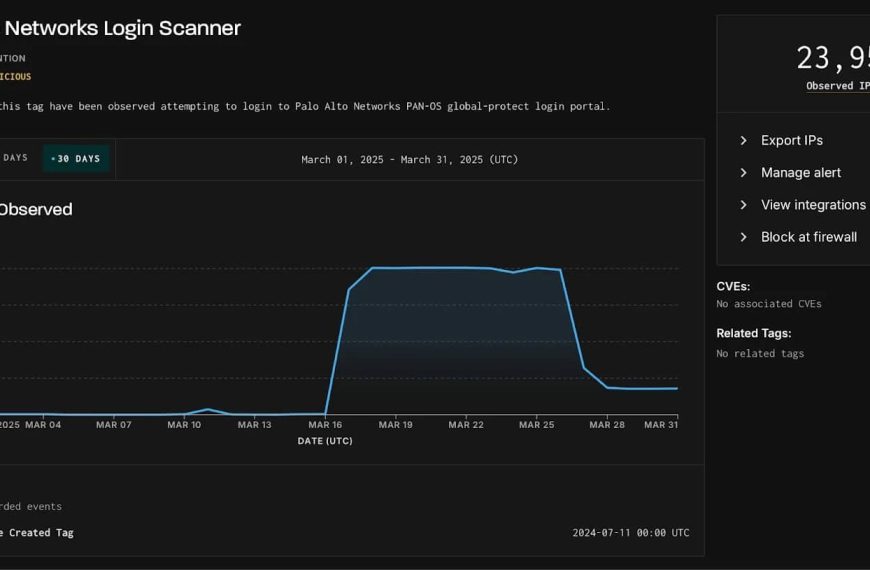The width and height of the screenshot is (870, 570).
Task: Select the Created Tag event entry
Action: (x=37, y=533)
